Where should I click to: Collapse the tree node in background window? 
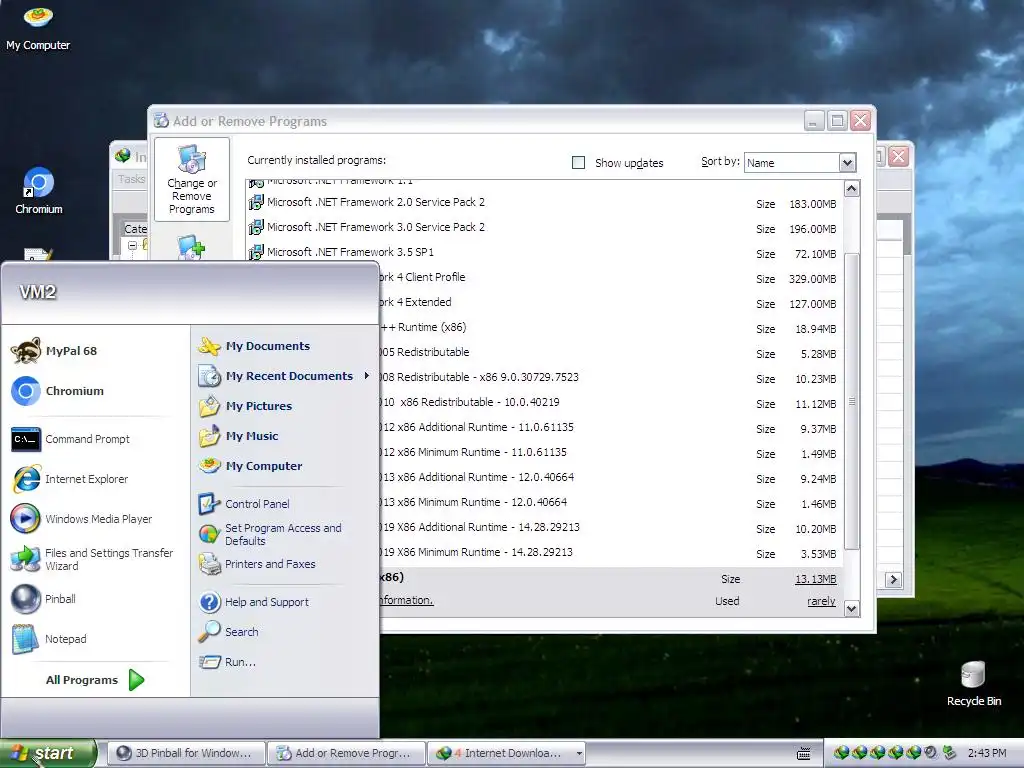coord(133,246)
